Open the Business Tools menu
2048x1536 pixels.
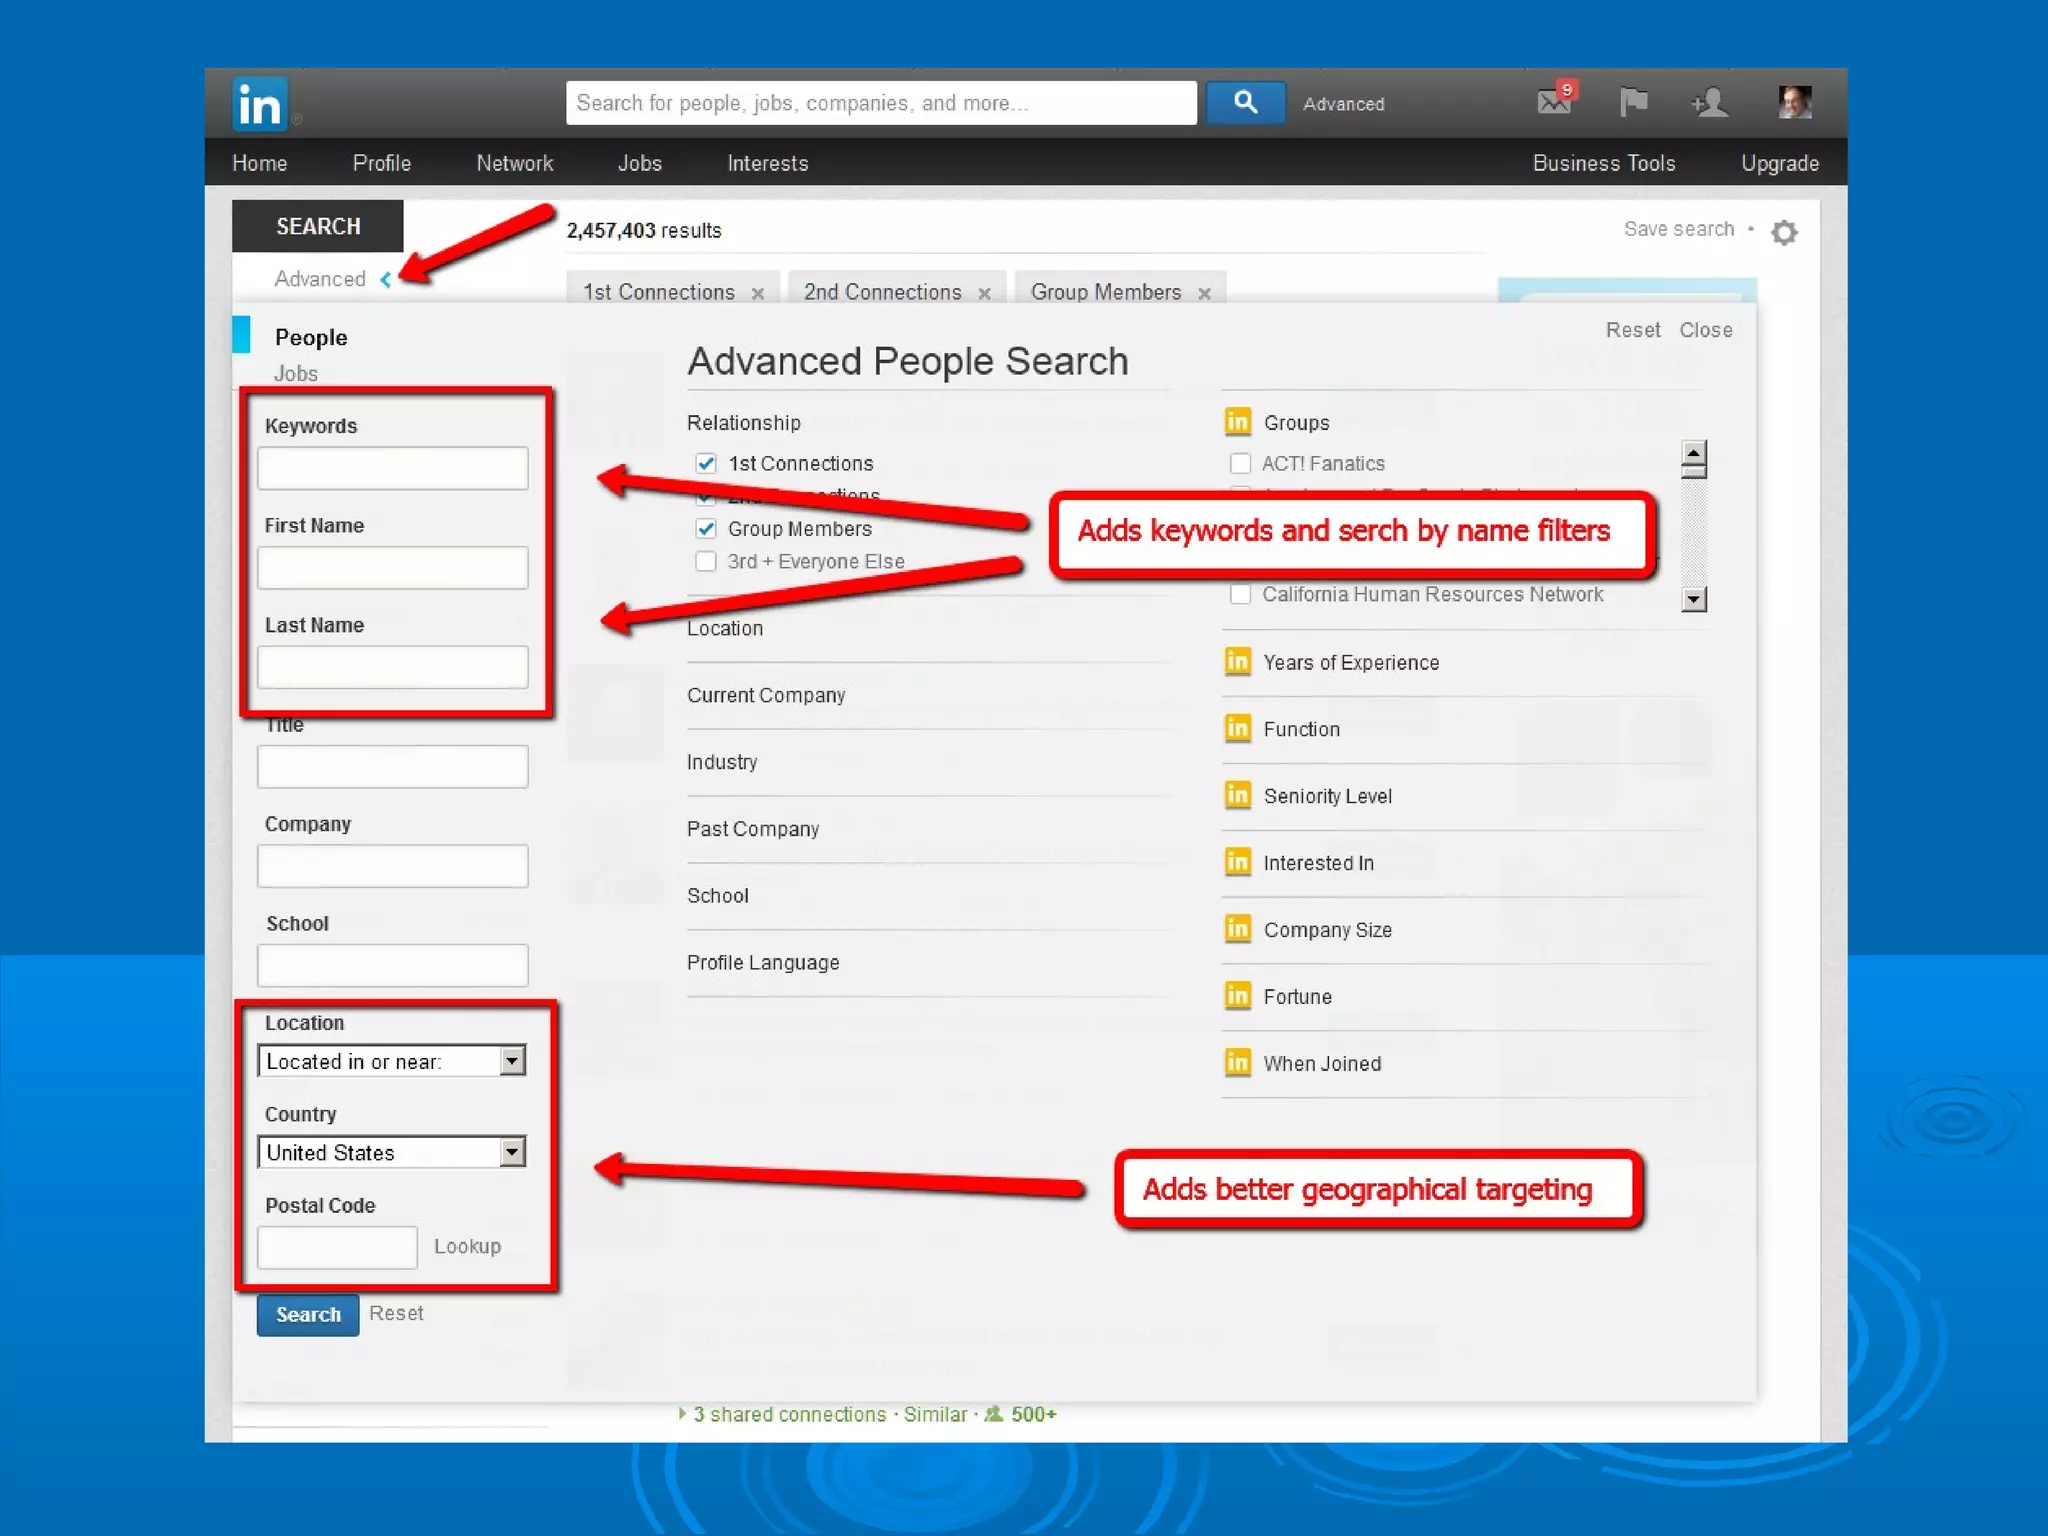[1603, 163]
